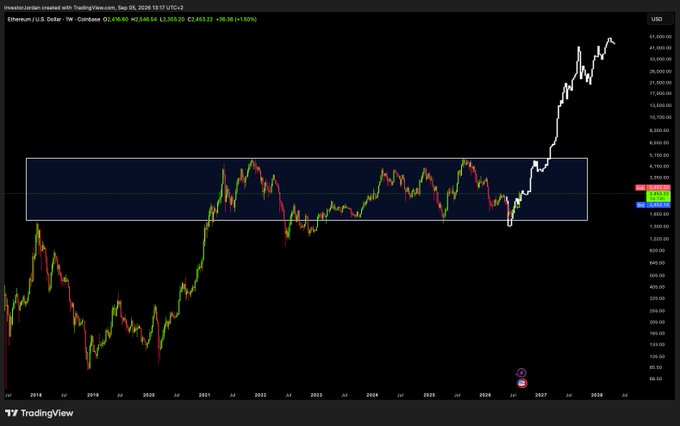The image size is (680, 426).
Task: Select the blue bid price label
Action: click(653, 204)
